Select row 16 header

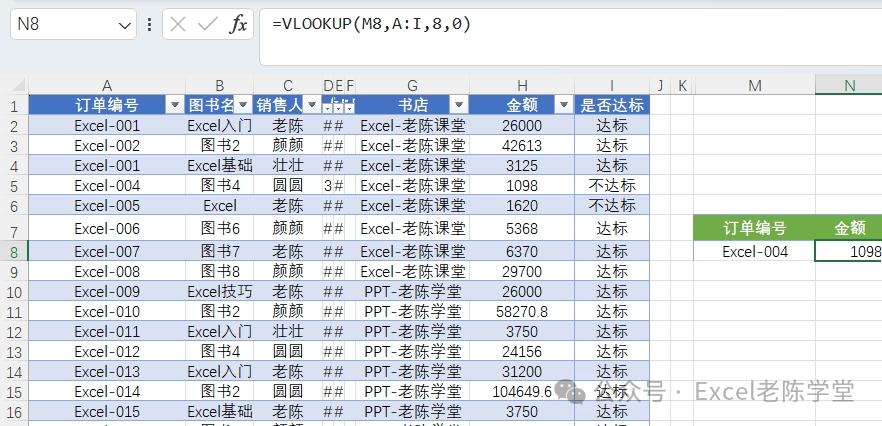(x=14, y=411)
